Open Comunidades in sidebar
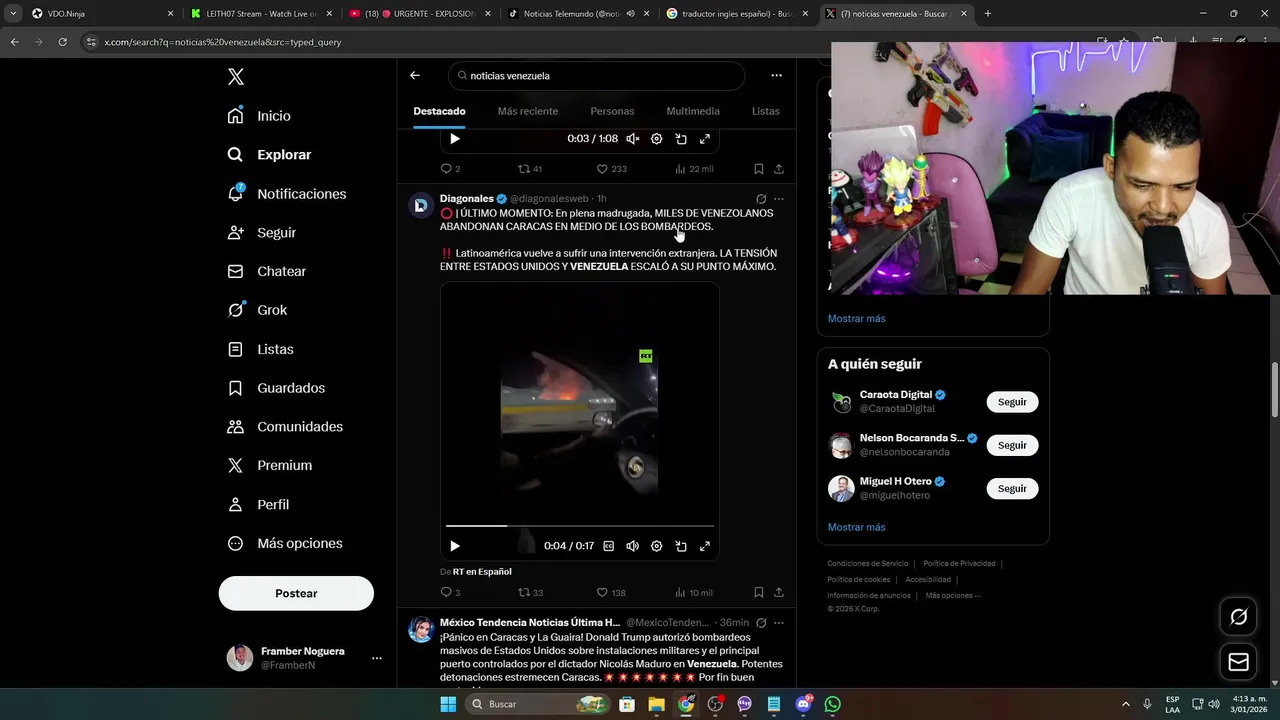This screenshot has height=720, width=1280. pos(286,426)
